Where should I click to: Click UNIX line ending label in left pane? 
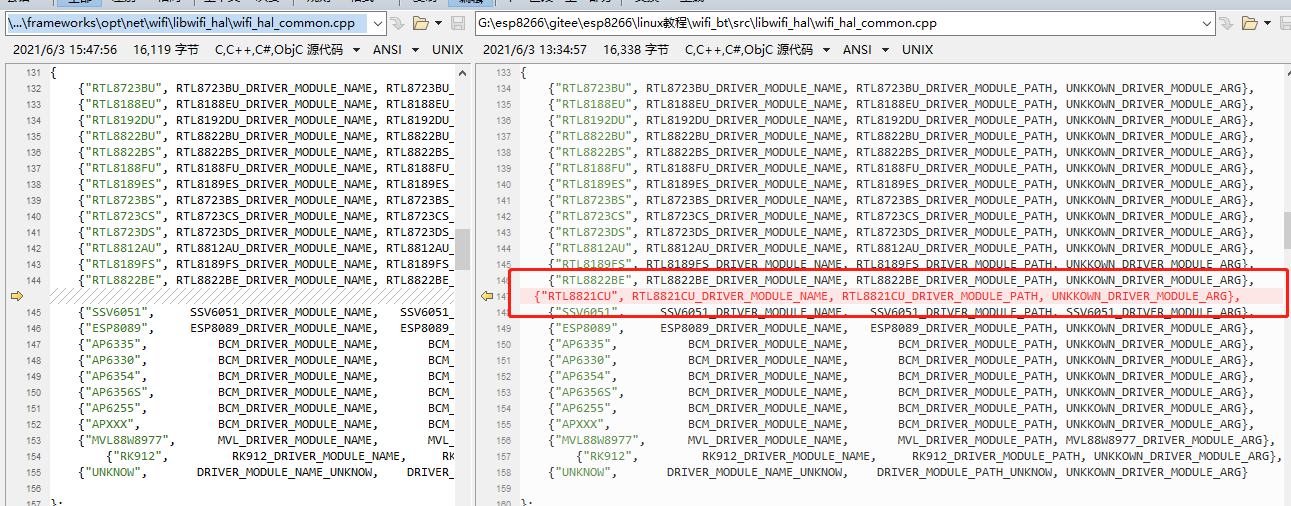(447, 49)
